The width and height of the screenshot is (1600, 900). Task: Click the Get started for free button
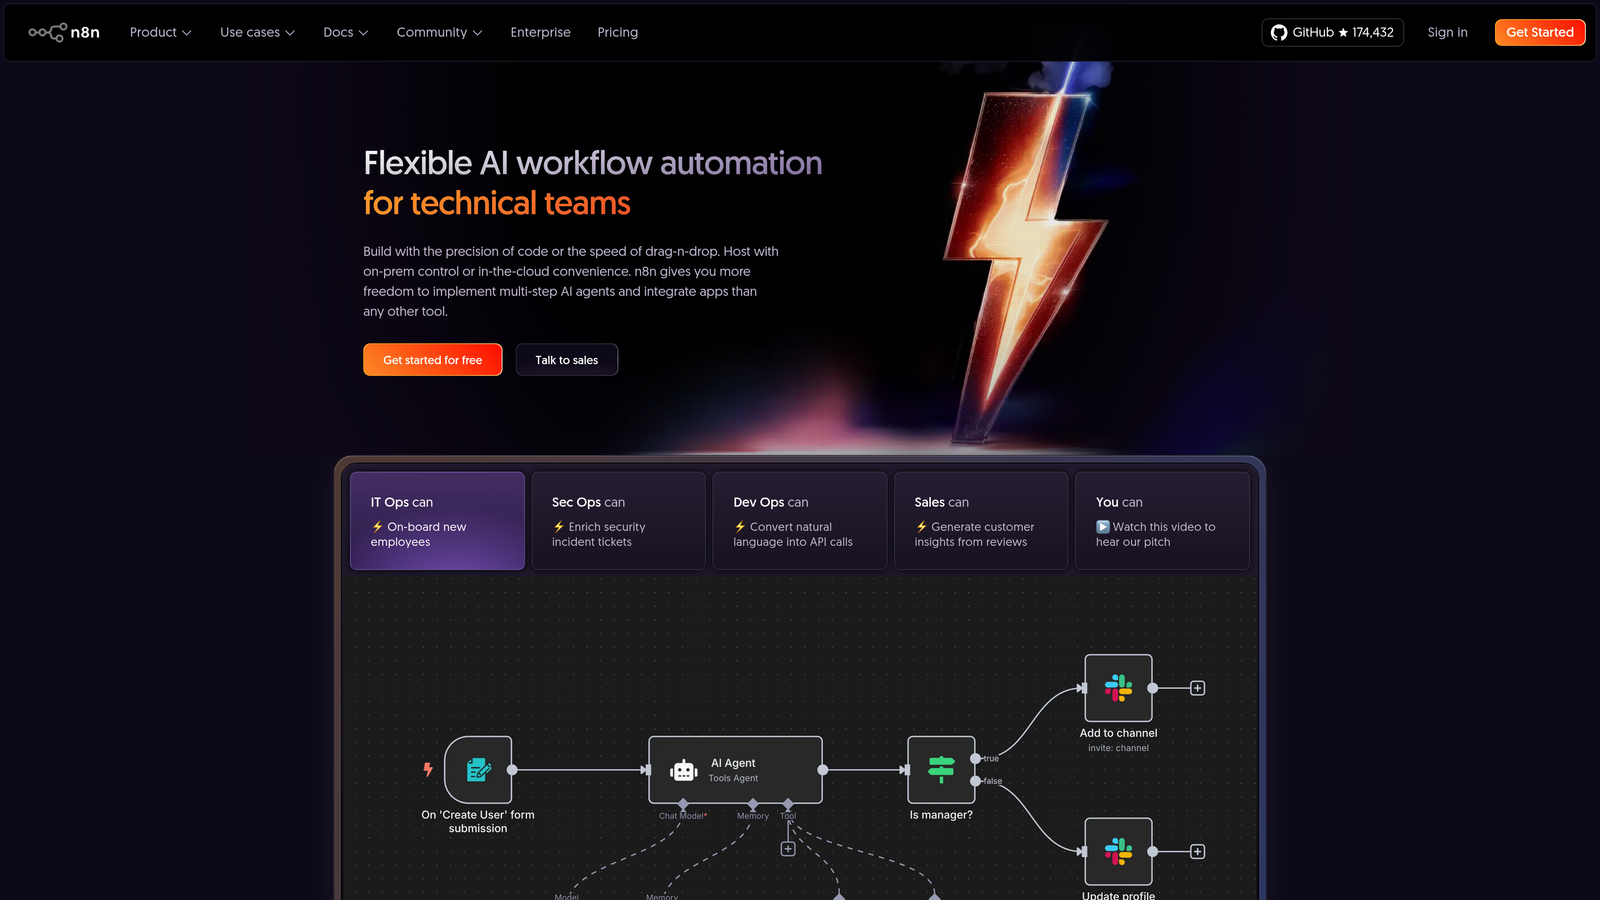432,359
